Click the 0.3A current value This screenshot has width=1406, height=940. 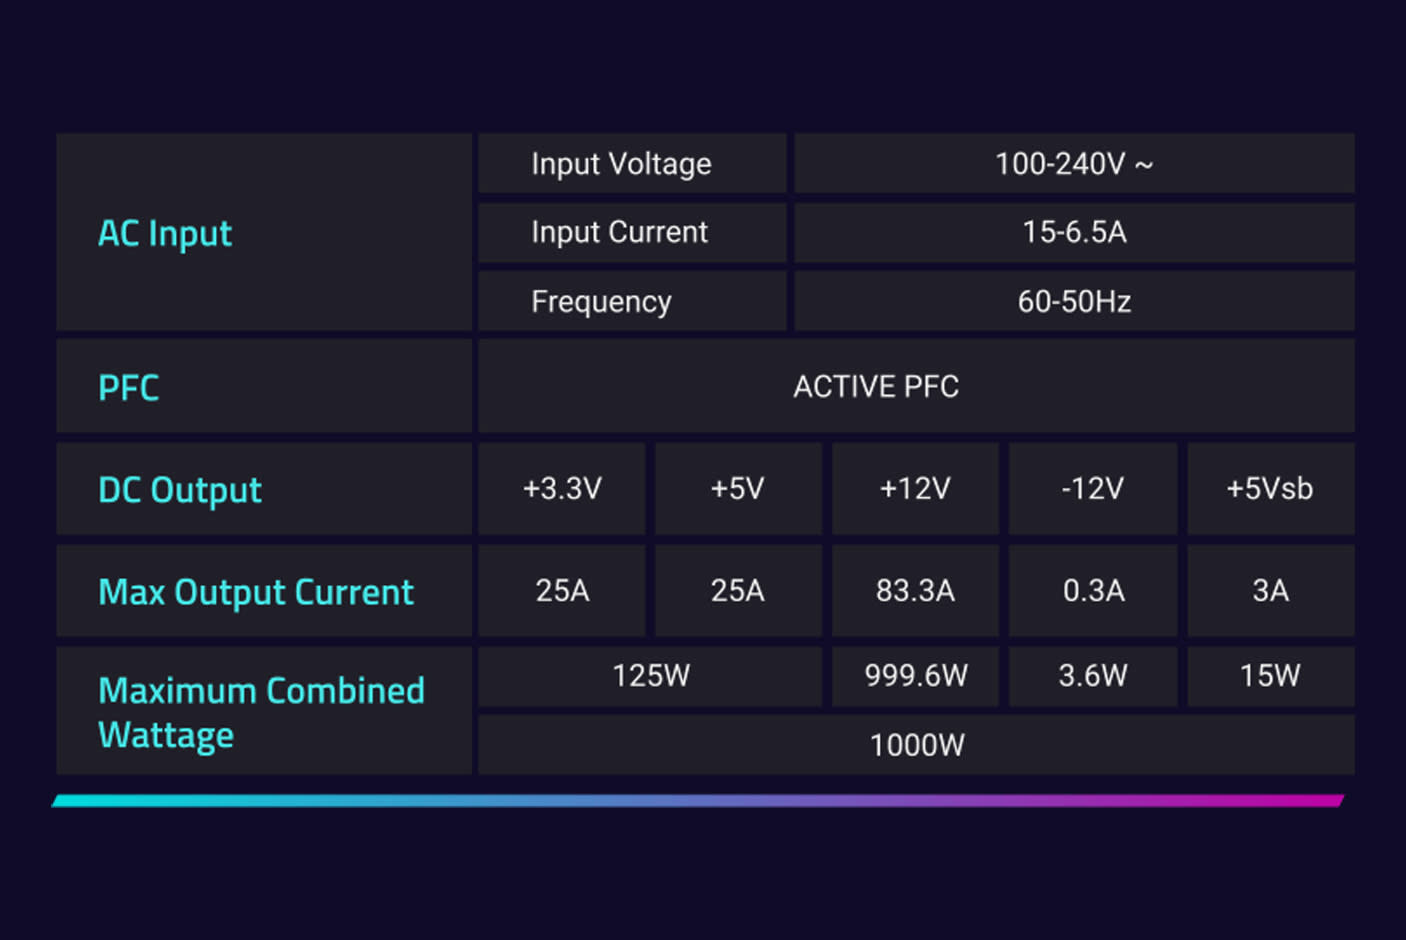click(x=1092, y=591)
